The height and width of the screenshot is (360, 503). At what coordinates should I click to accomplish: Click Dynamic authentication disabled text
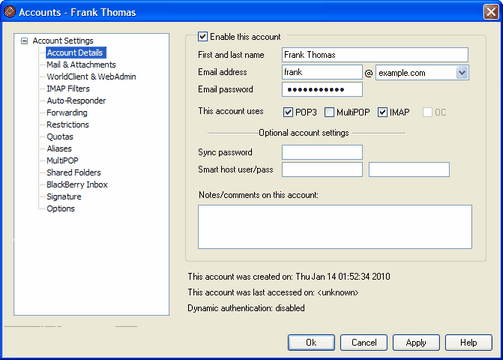246,308
